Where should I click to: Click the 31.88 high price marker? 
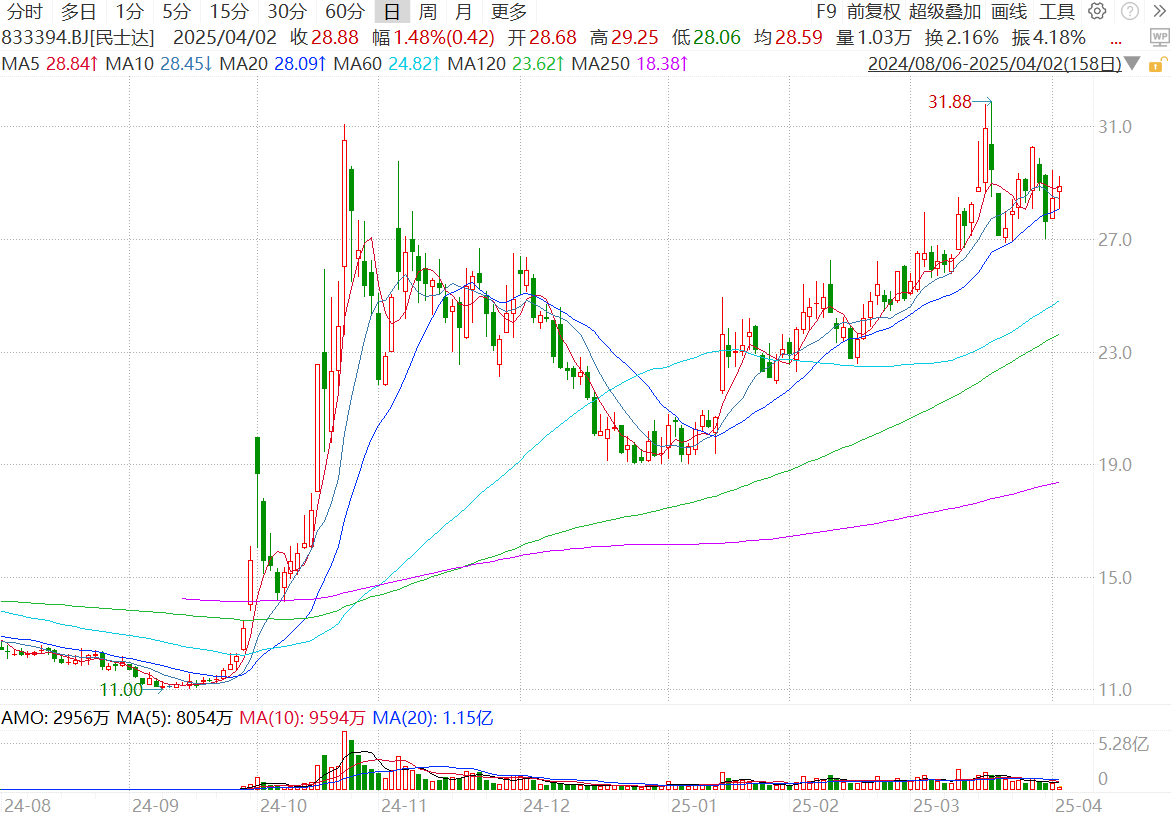tap(949, 102)
